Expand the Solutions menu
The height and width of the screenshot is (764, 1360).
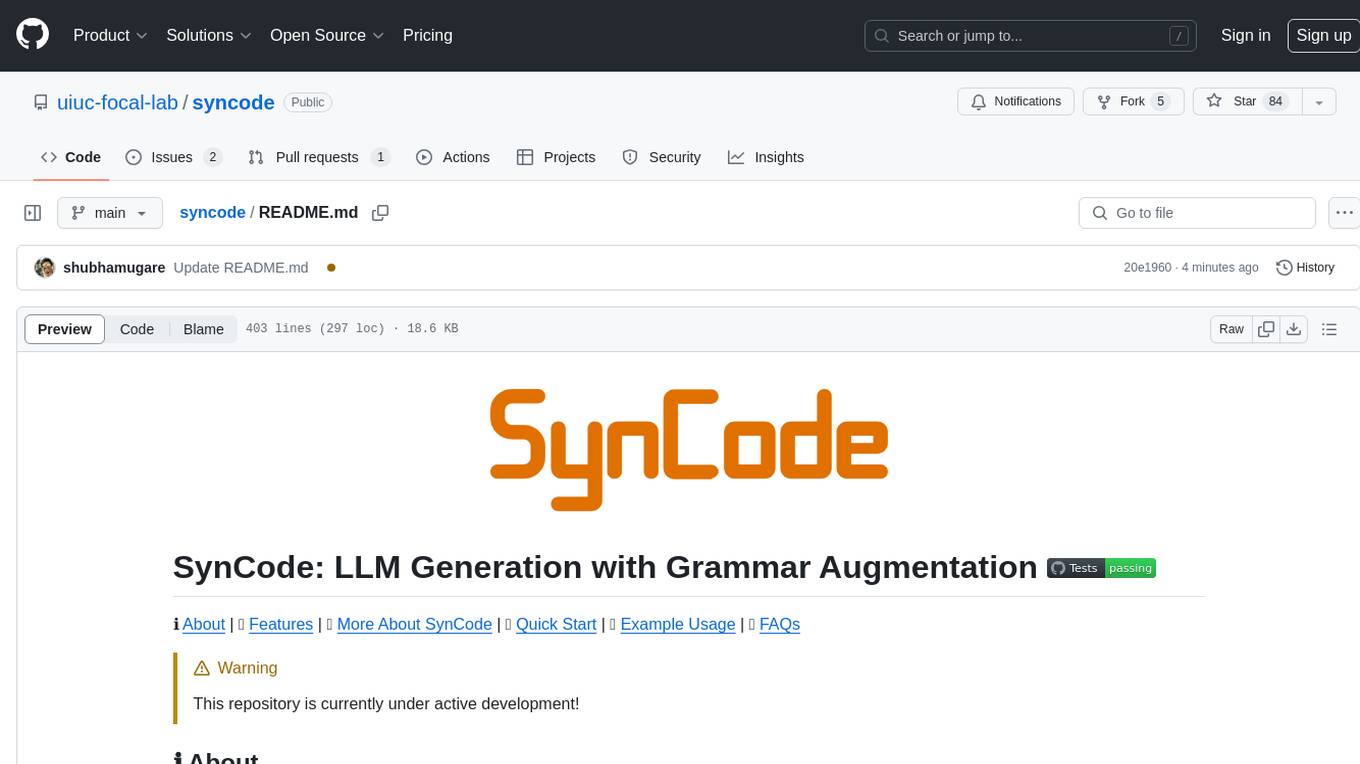tap(208, 35)
